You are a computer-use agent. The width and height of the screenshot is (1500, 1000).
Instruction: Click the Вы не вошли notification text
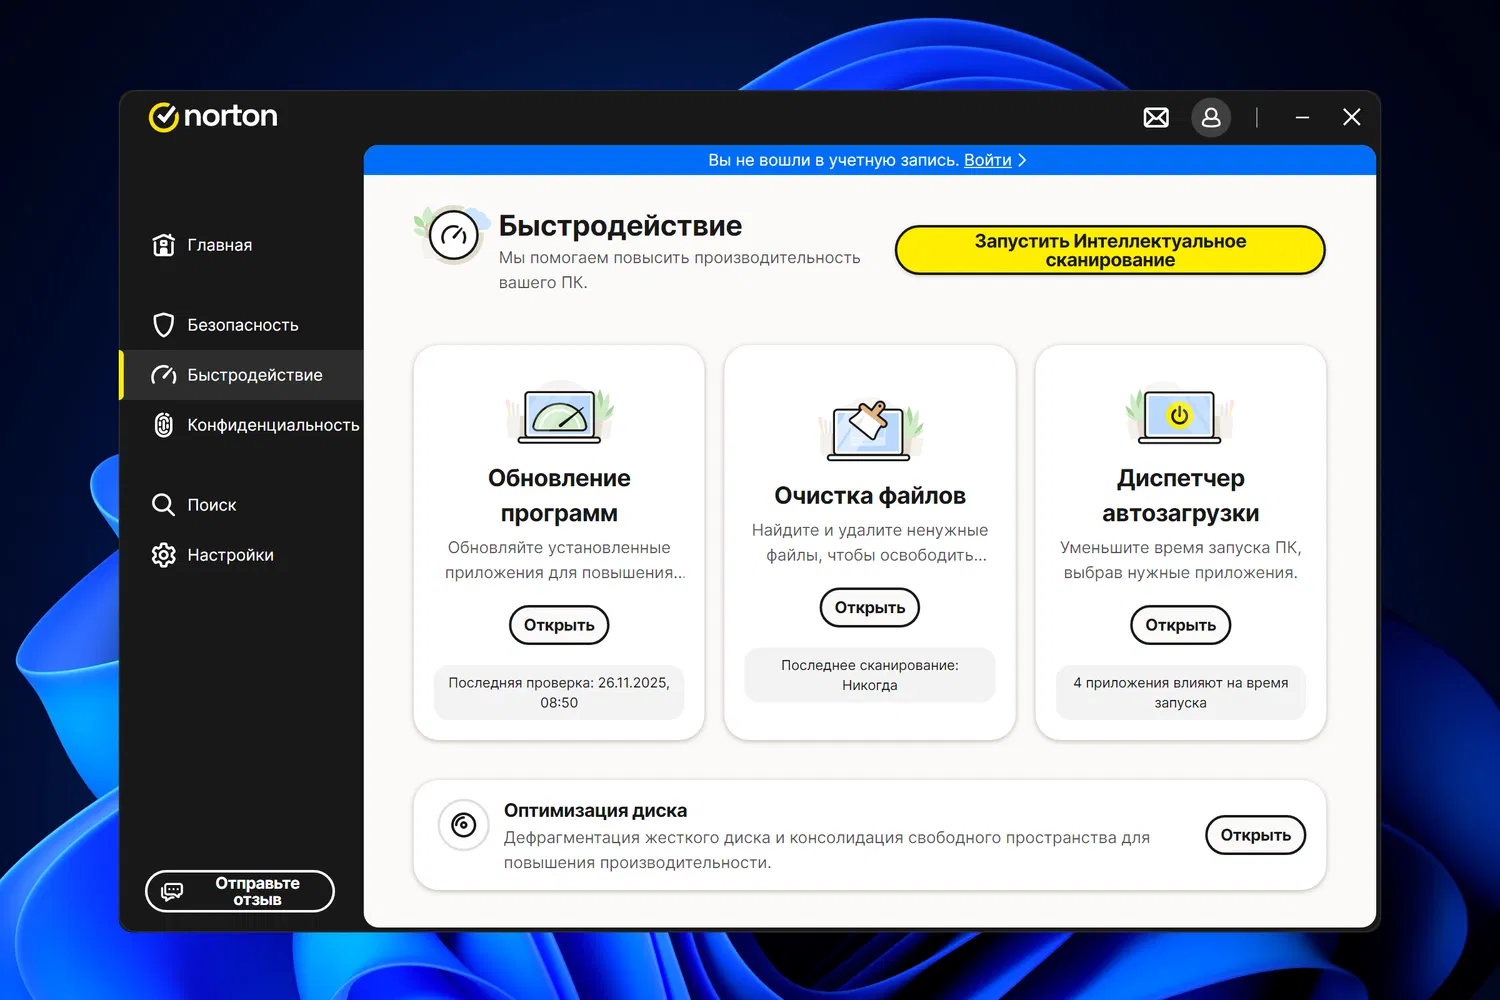[x=834, y=160]
